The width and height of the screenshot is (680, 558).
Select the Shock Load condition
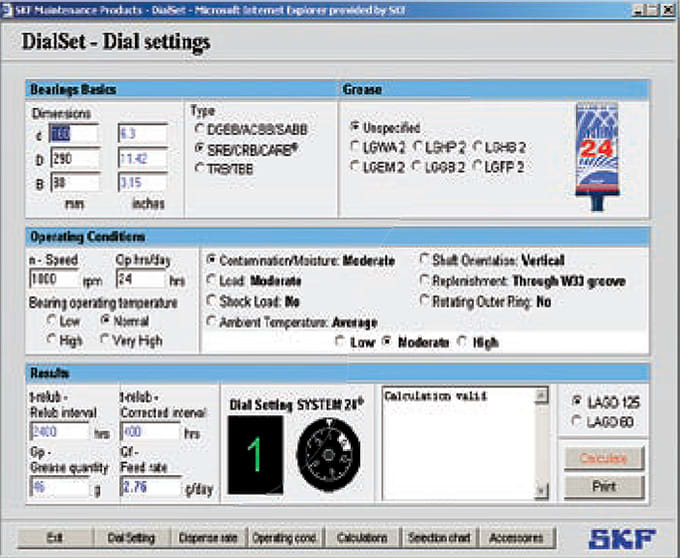point(211,300)
